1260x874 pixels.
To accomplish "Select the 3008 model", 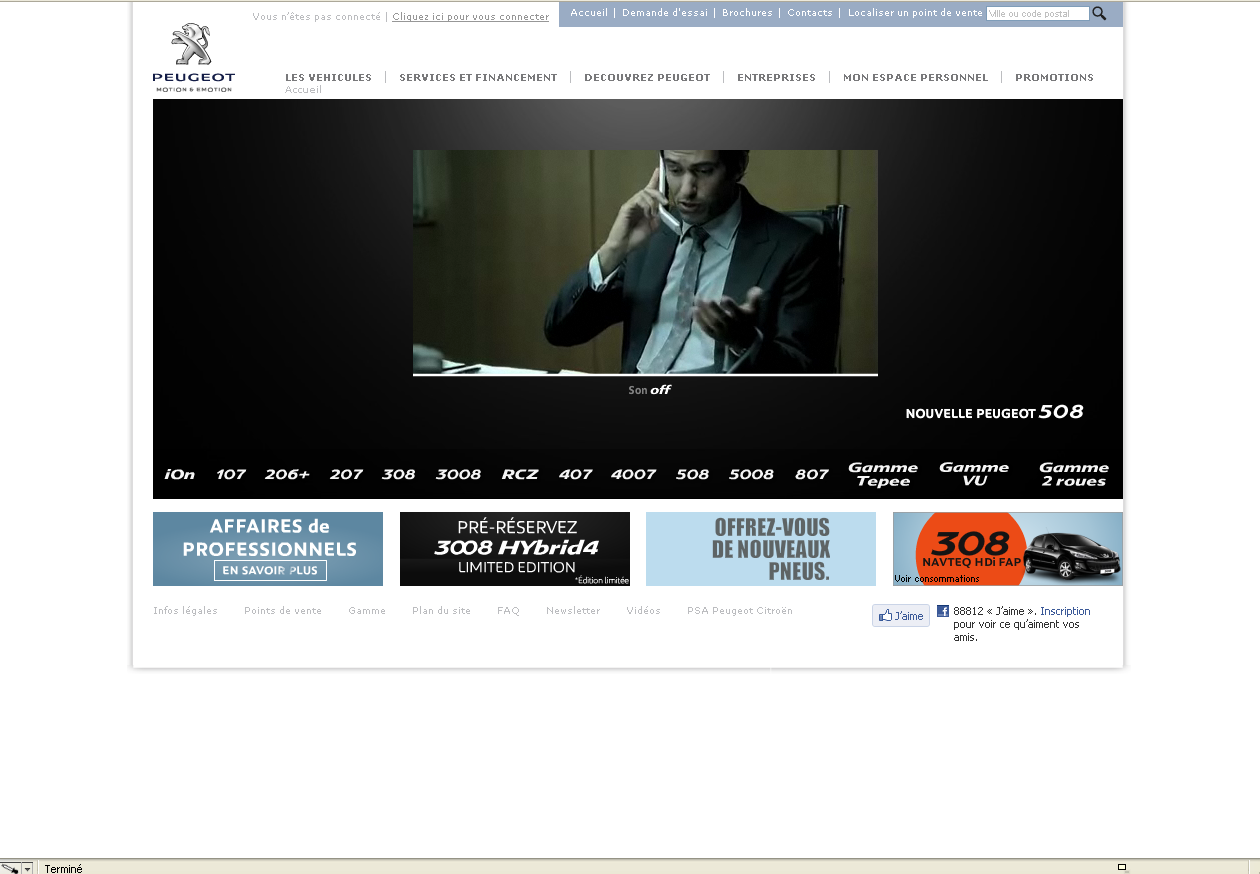I will tap(458, 474).
